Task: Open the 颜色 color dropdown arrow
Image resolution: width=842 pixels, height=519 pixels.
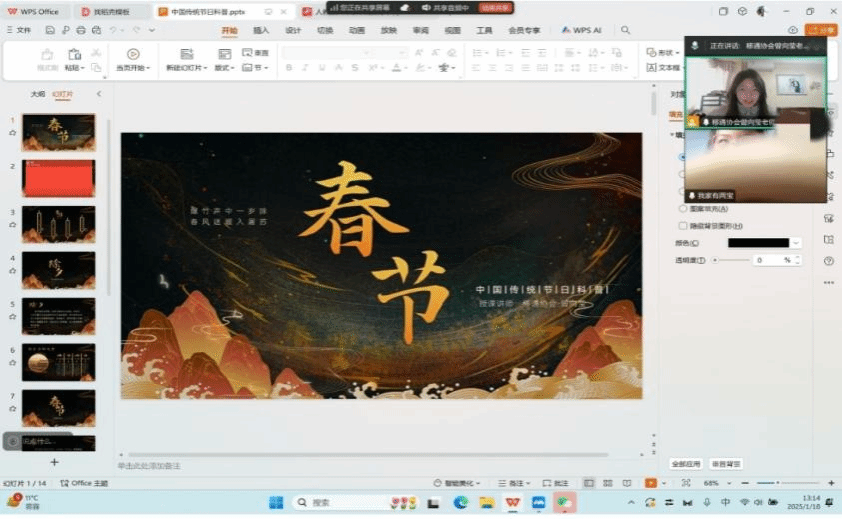Action: pos(796,243)
